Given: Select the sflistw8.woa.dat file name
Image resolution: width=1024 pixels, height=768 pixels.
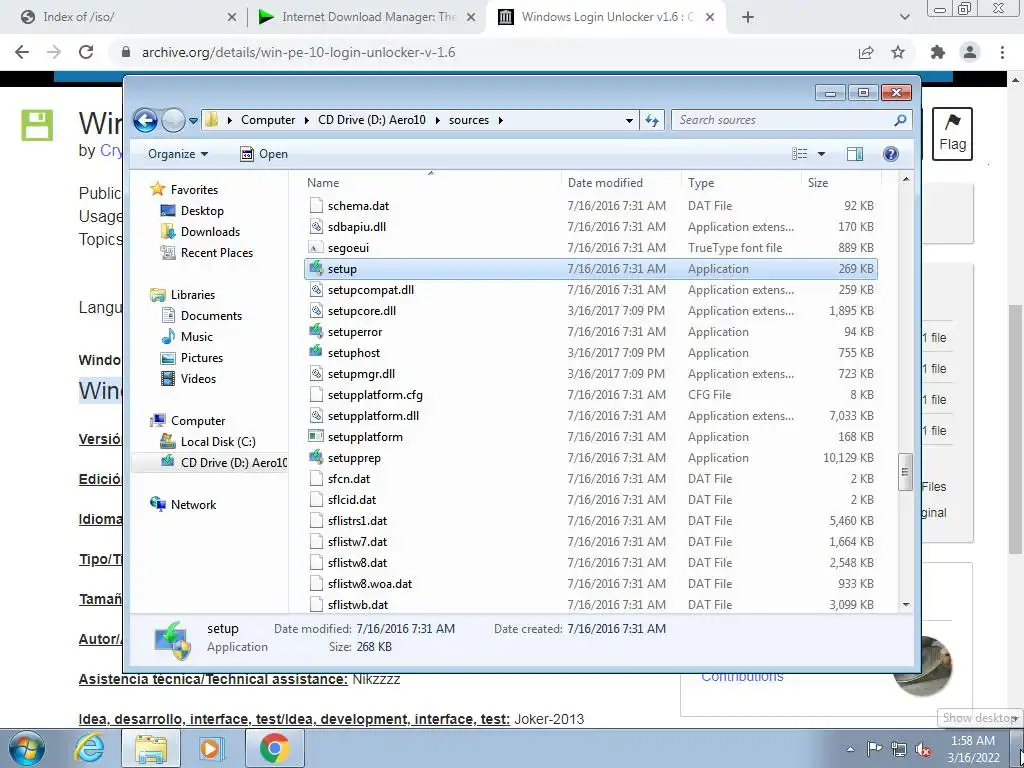Looking at the screenshot, I should coord(370,584).
